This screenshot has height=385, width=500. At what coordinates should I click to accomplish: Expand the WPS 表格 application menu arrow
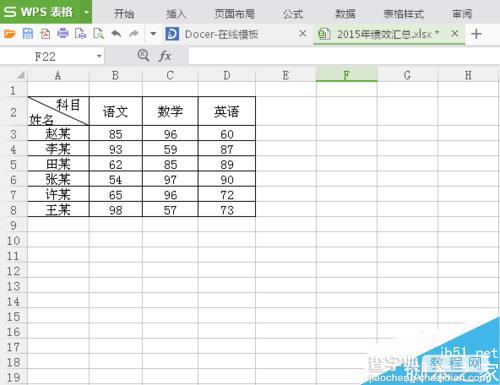click(86, 12)
